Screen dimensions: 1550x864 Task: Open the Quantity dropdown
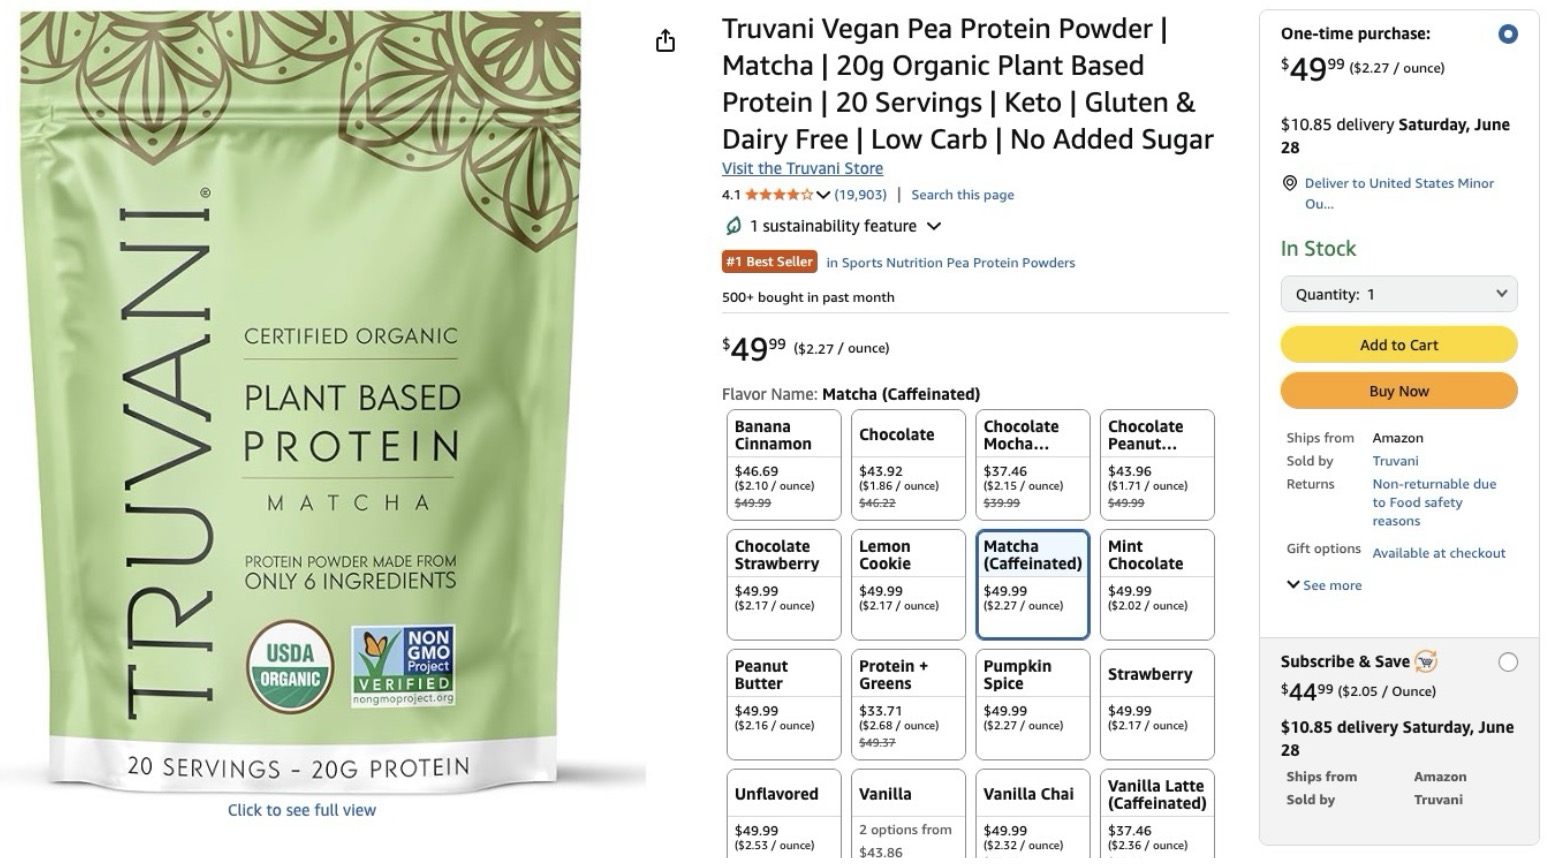(1399, 294)
